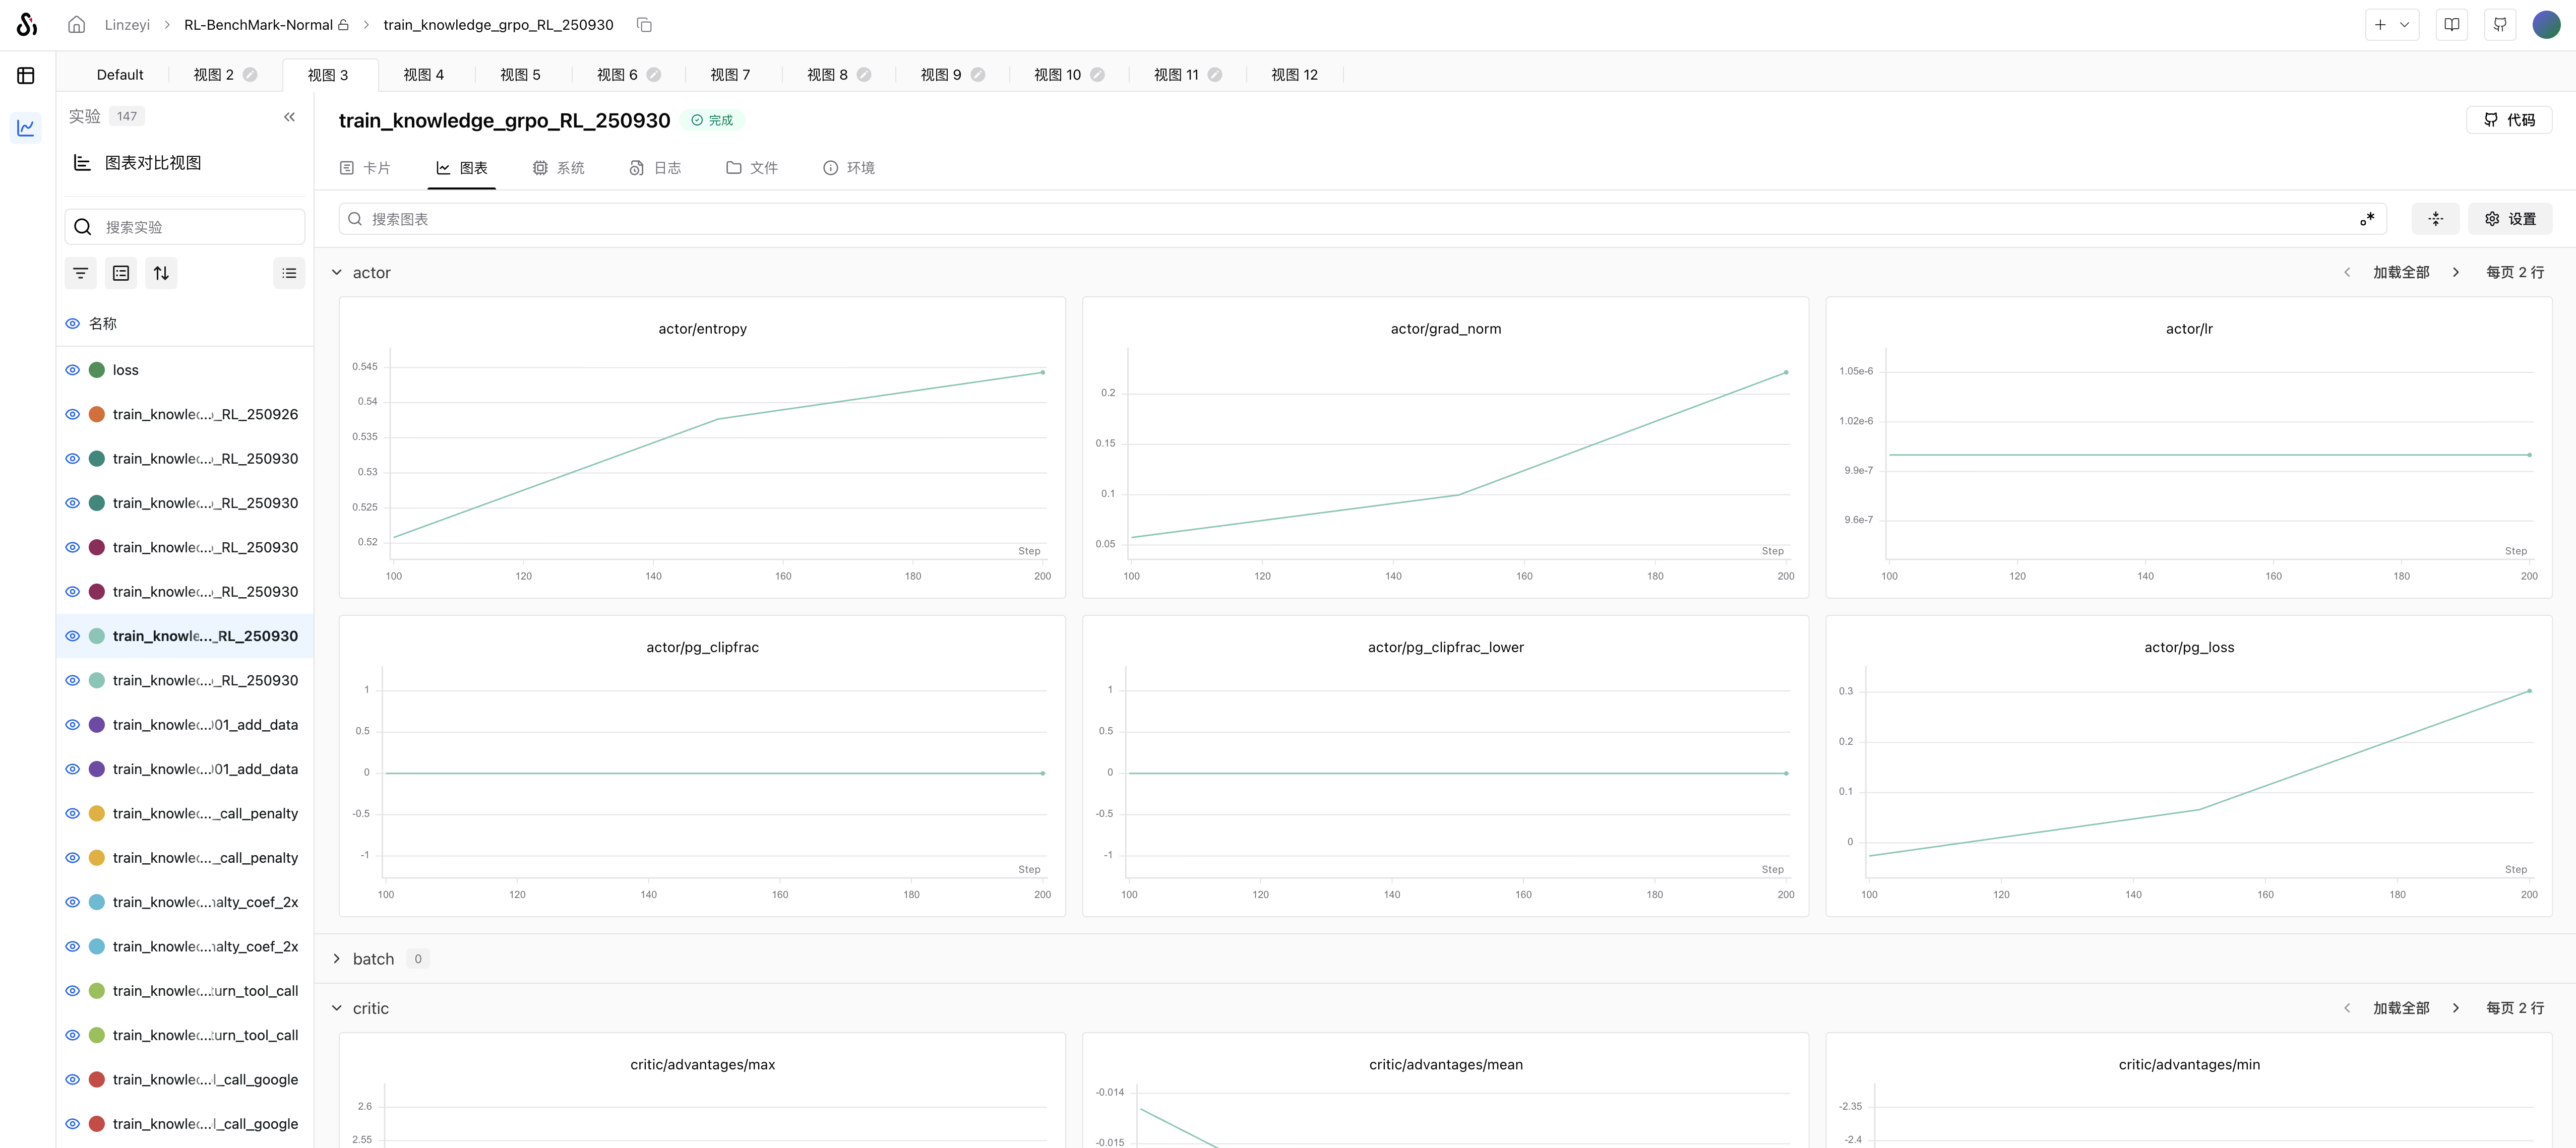This screenshot has height=1148, width=2576.
Task: Toggle visibility of all experiments (名称)
Action: 72,324
